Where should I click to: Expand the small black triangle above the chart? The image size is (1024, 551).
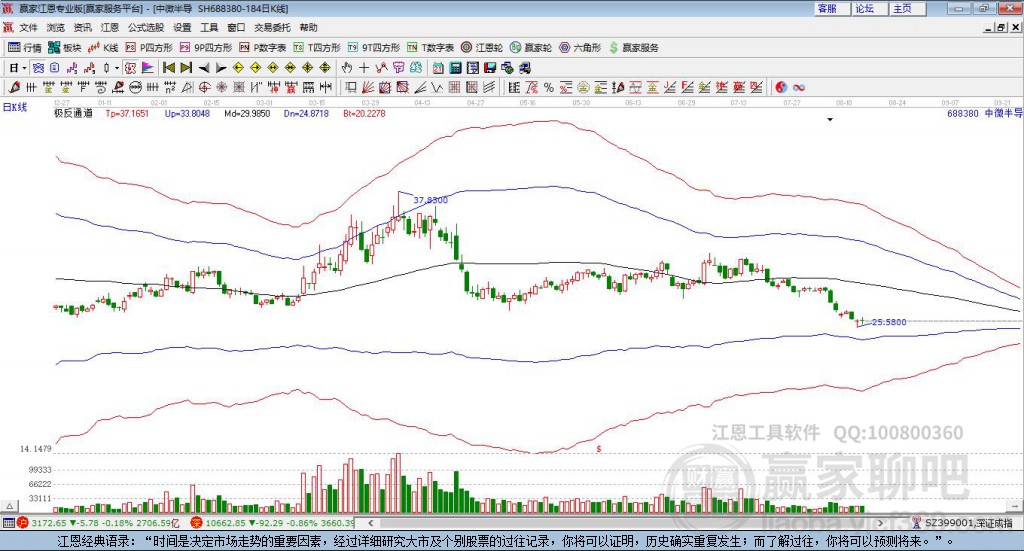click(830, 120)
